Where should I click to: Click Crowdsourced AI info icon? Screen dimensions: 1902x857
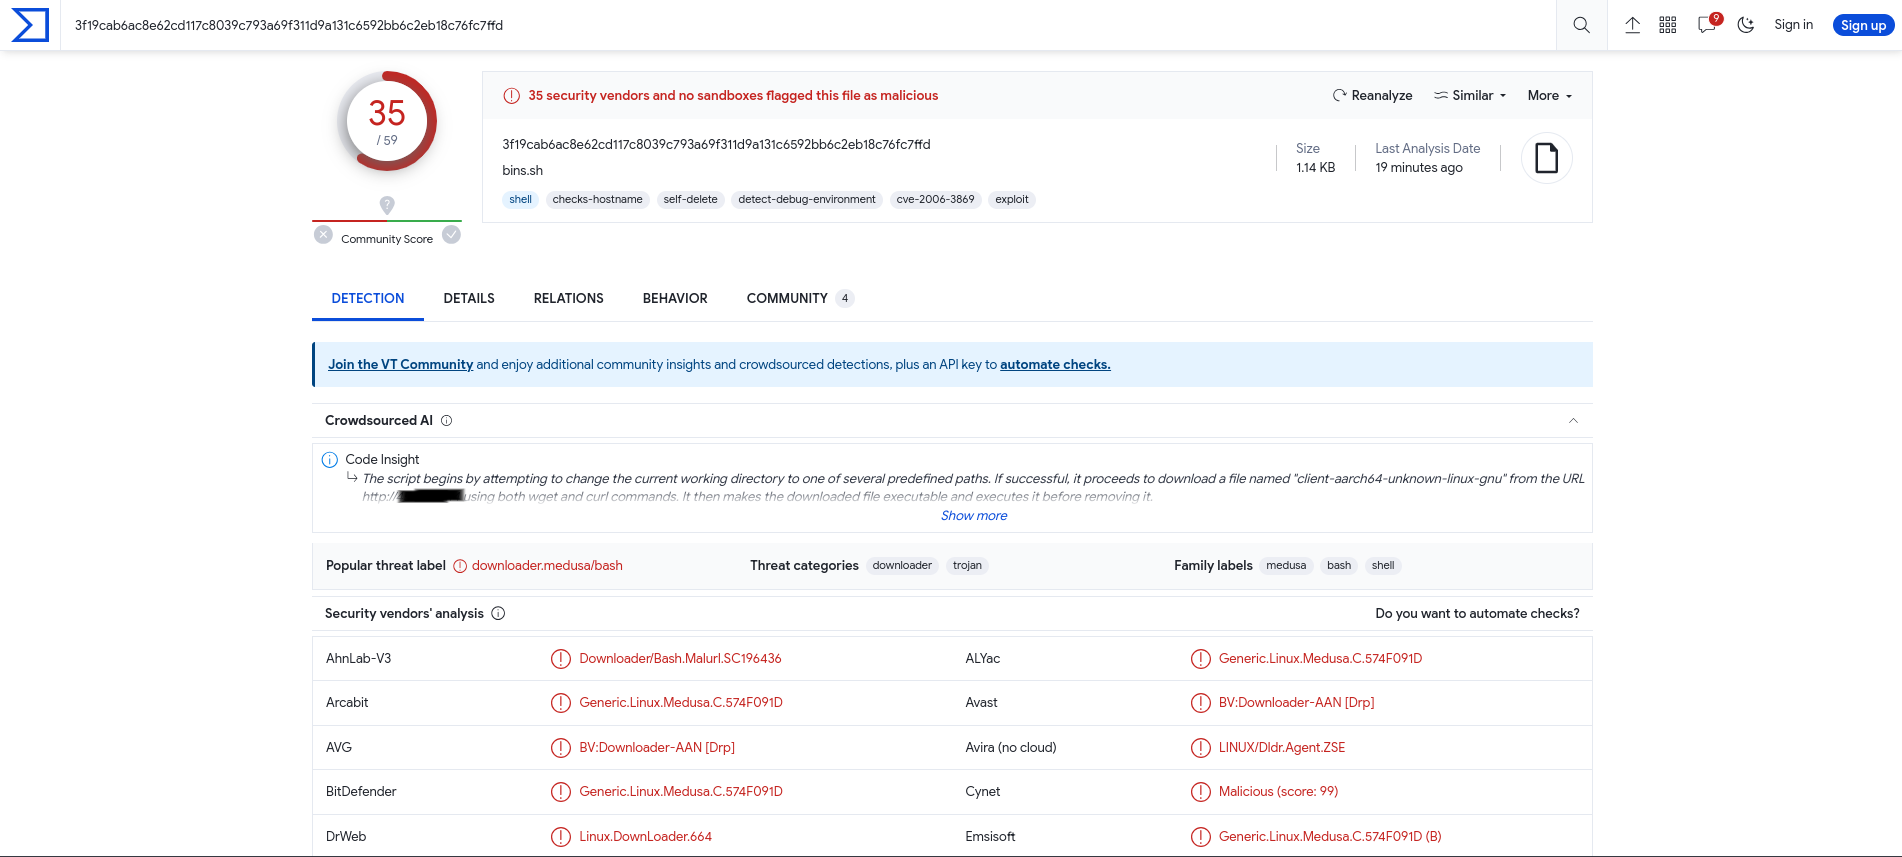(447, 421)
